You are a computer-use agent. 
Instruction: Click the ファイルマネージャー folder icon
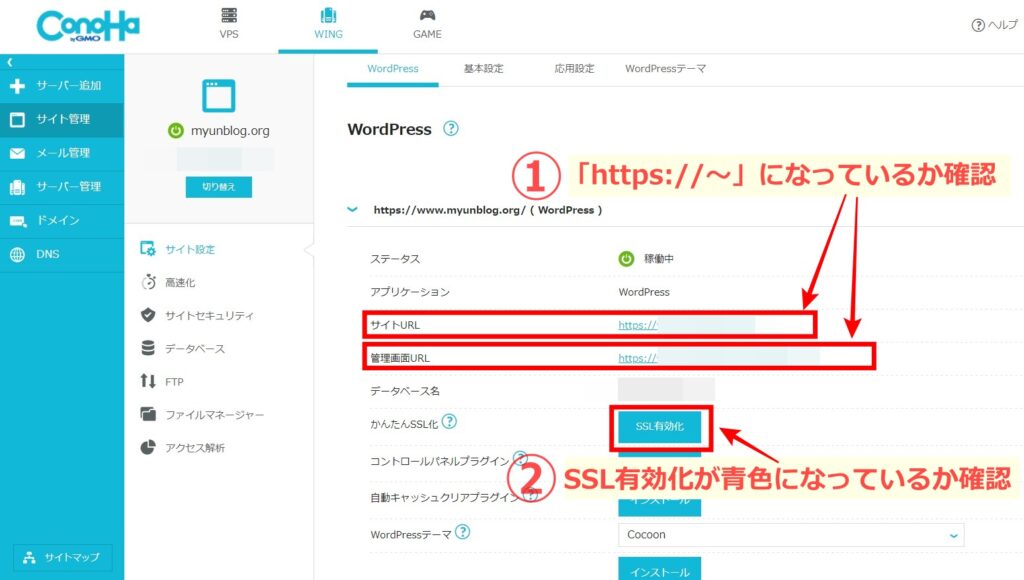pos(148,414)
